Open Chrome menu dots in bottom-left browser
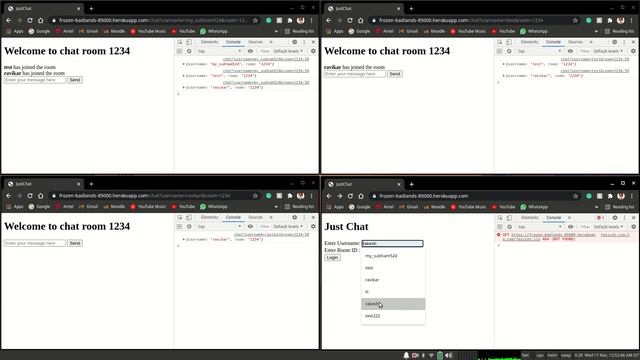The width and height of the screenshot is (640, 360). click(x=311, y=196)
